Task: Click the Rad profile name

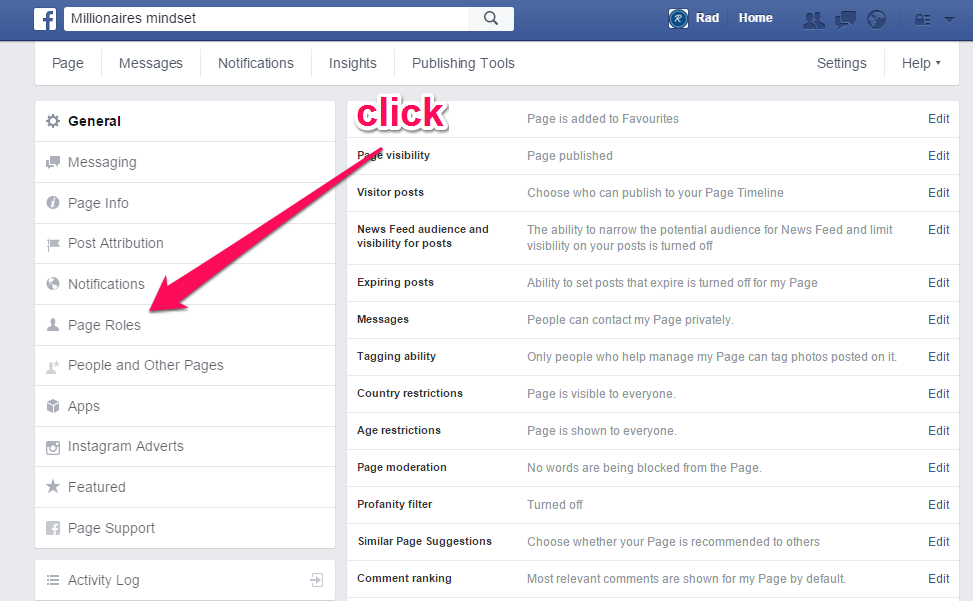Action: pos(707,18)
